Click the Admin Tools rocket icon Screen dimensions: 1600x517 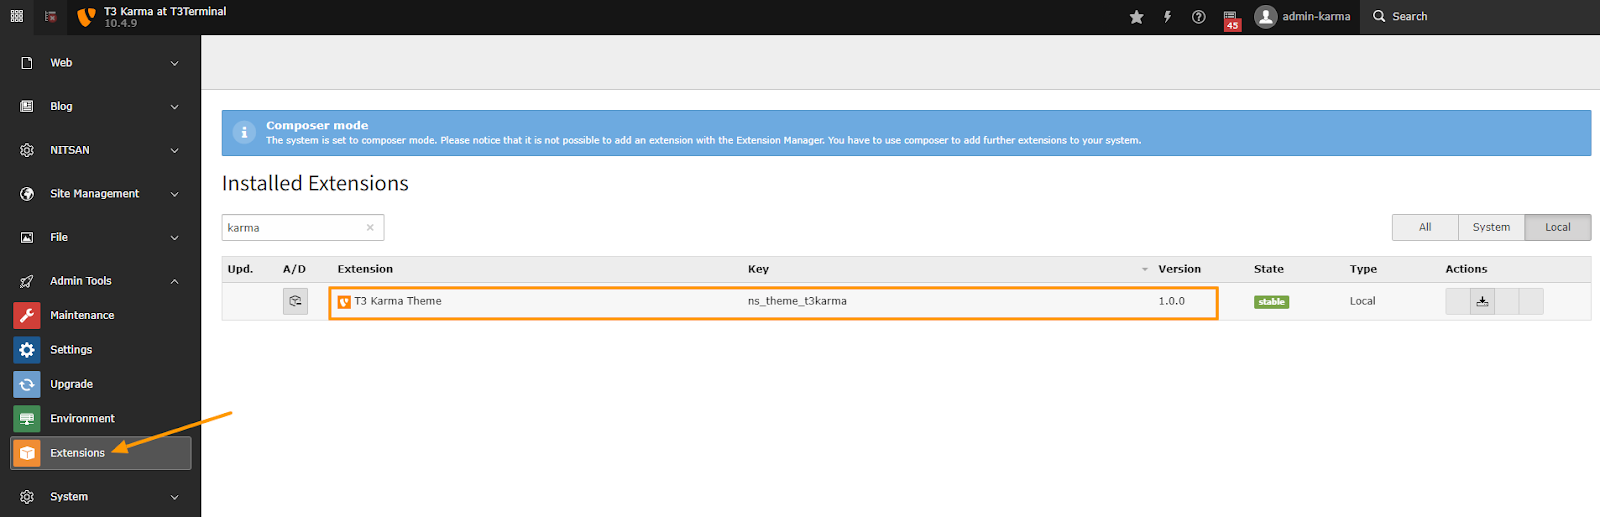coord(27,281)
